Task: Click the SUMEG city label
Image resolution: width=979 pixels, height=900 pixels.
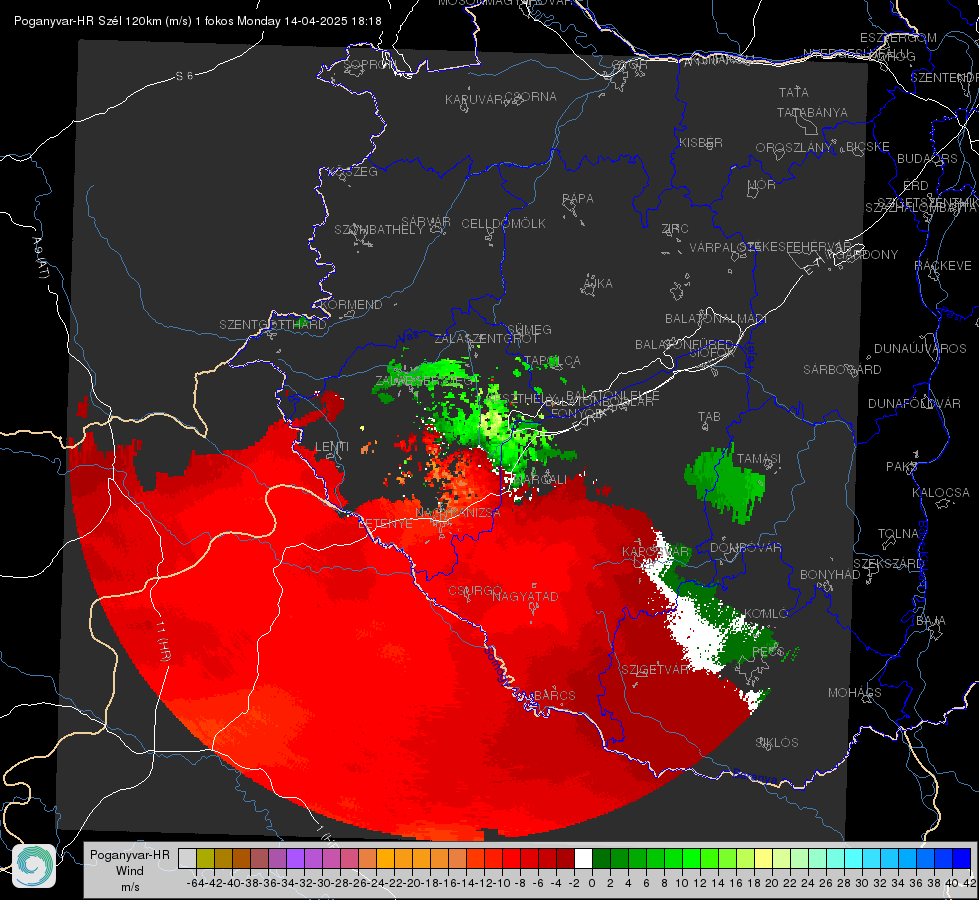Action: tap(529, 329)
